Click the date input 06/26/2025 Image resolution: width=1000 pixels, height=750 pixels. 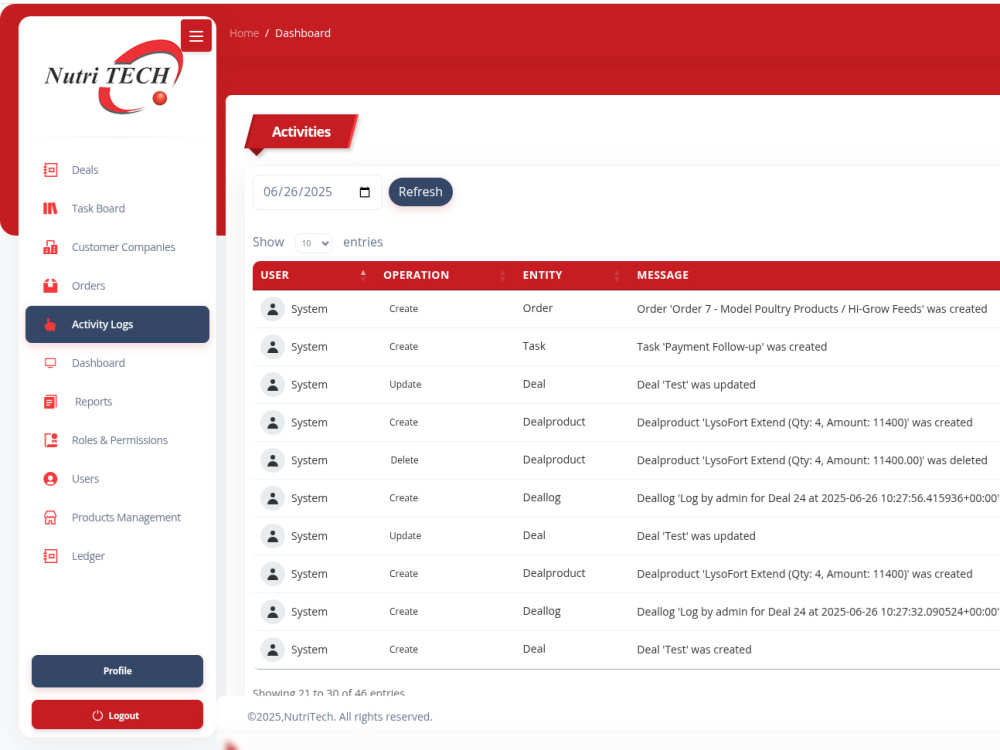click(318, 192)
